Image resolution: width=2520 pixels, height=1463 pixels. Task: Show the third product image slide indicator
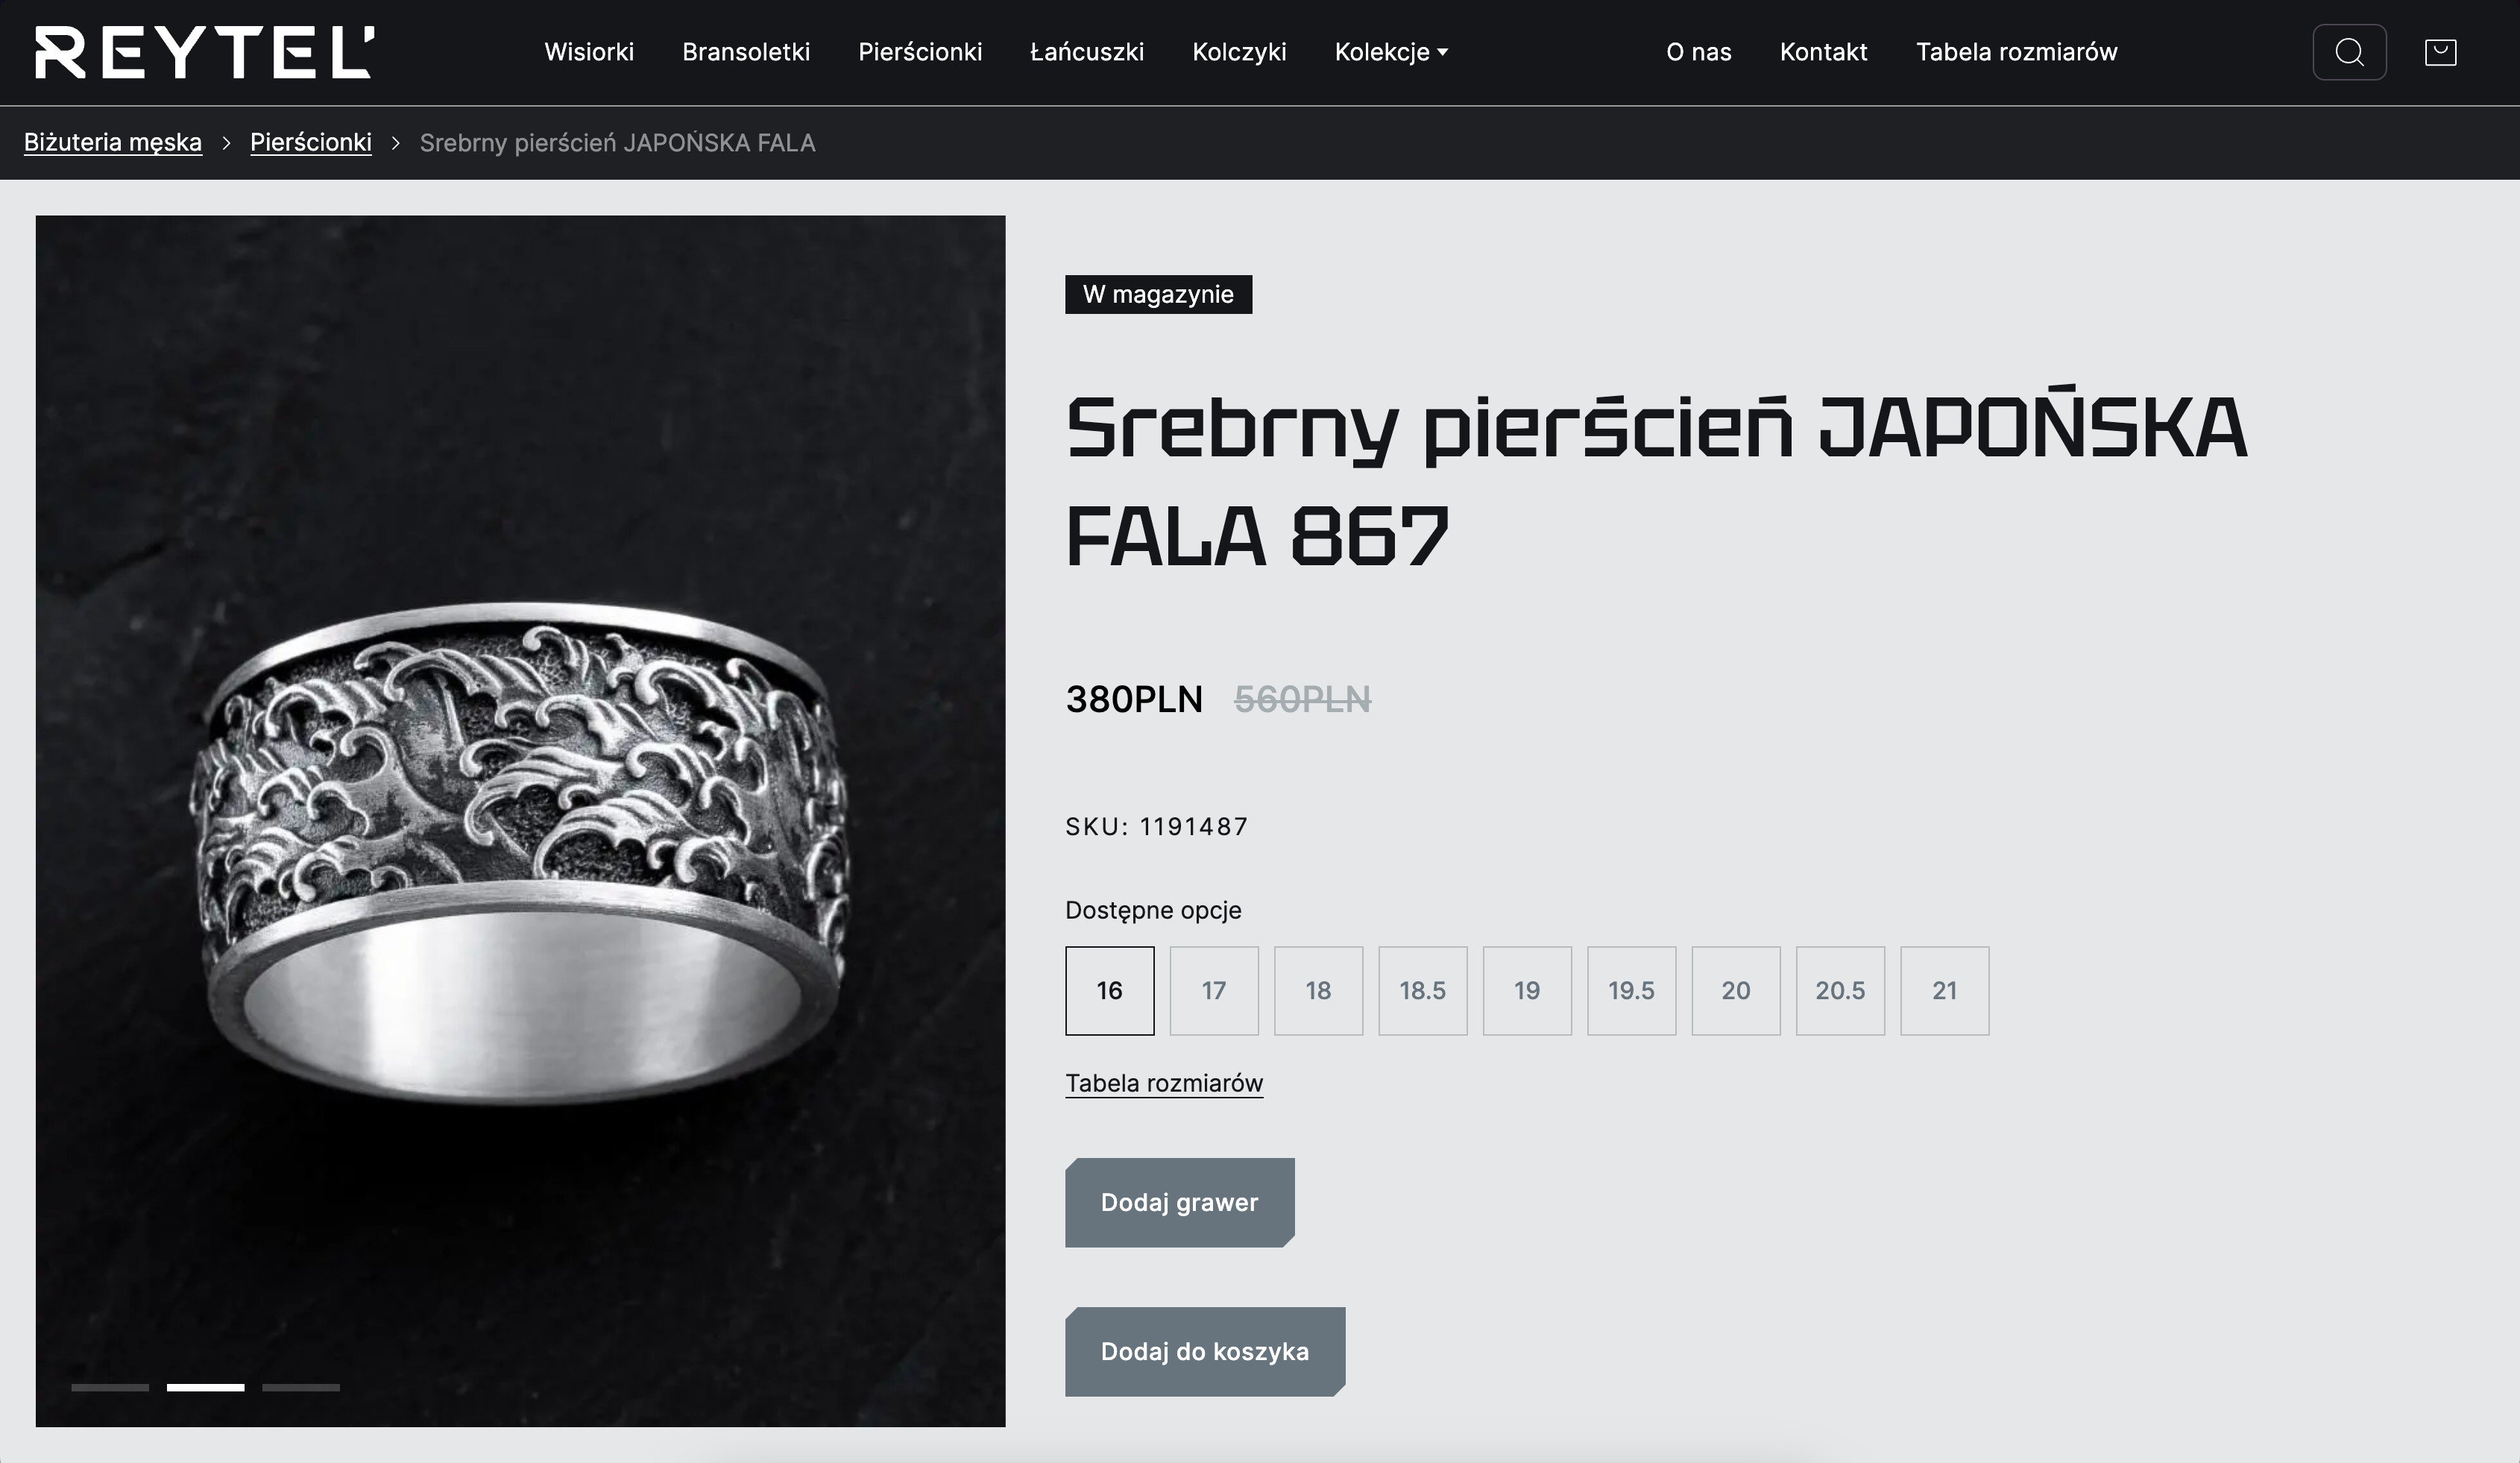point(301,1387)
